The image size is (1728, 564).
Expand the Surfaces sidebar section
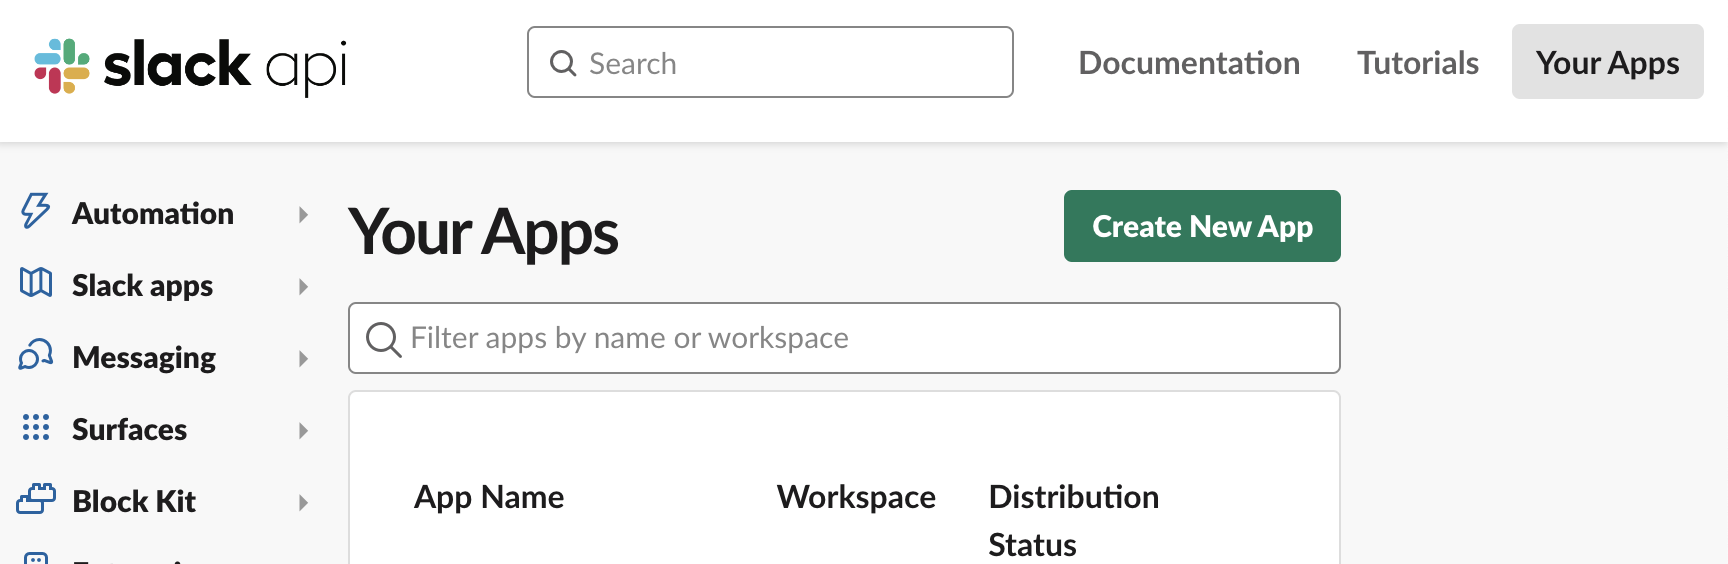pos(303,430)
